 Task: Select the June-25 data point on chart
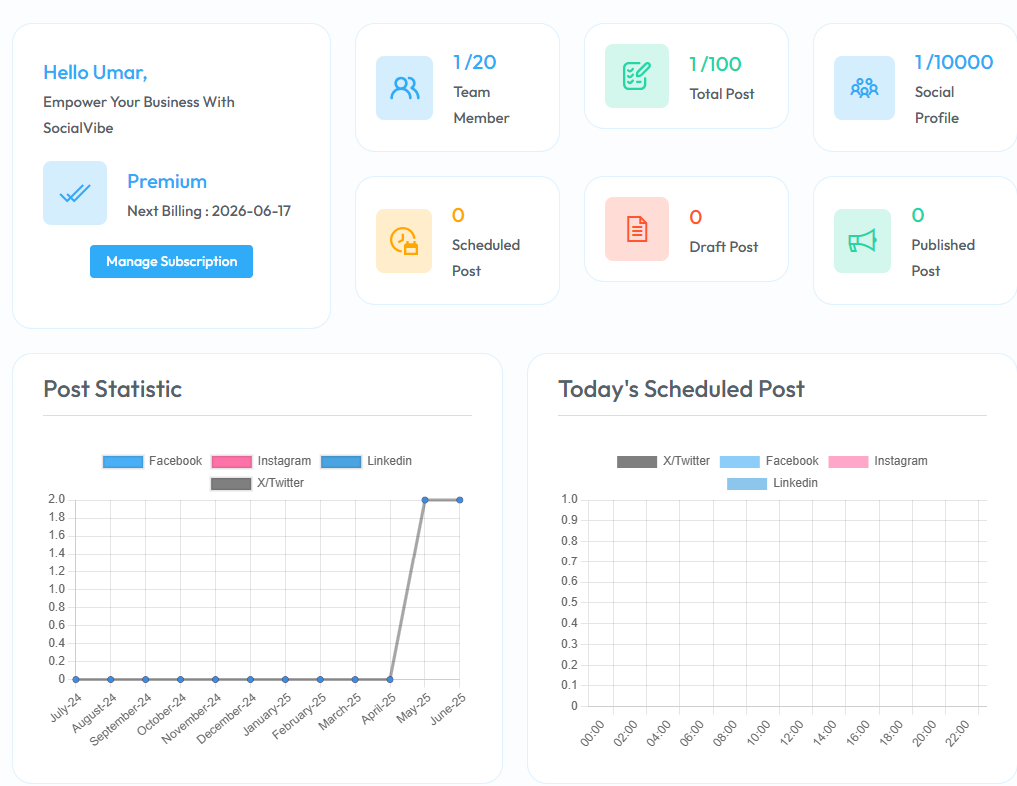pos(460,500)
